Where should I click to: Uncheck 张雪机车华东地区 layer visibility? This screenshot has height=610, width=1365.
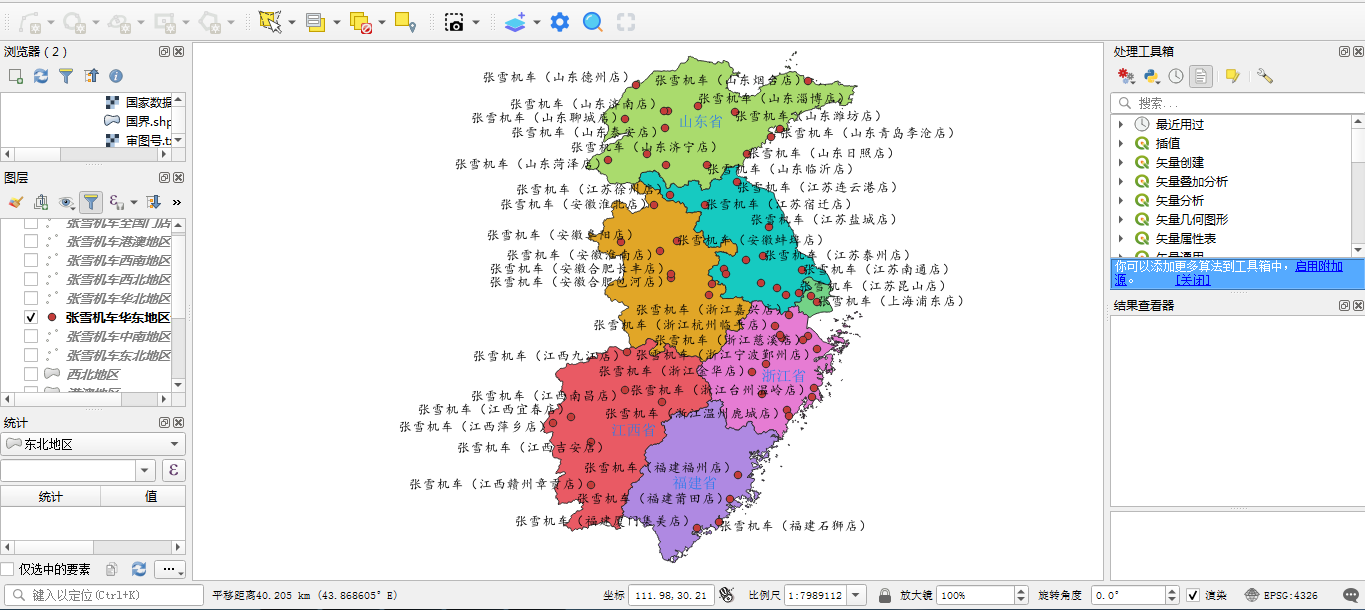(x=31, y=317)
